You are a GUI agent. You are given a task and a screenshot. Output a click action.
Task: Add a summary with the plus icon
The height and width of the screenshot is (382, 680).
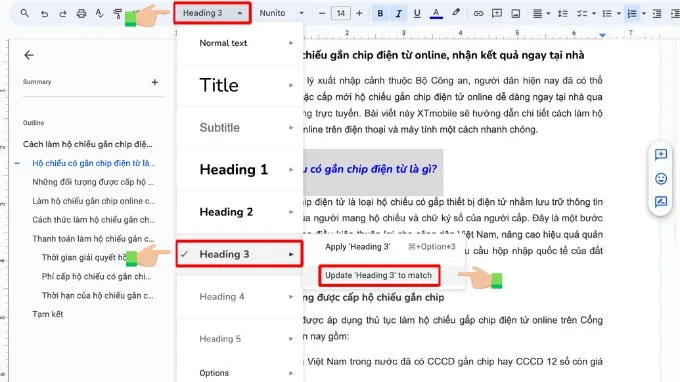[x=155, y=82]
